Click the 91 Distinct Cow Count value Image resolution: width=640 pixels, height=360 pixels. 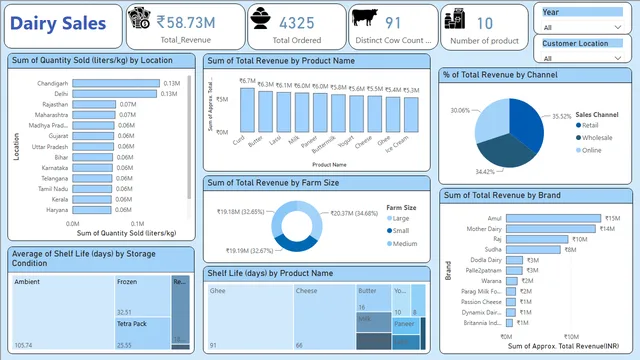[393, 23]
